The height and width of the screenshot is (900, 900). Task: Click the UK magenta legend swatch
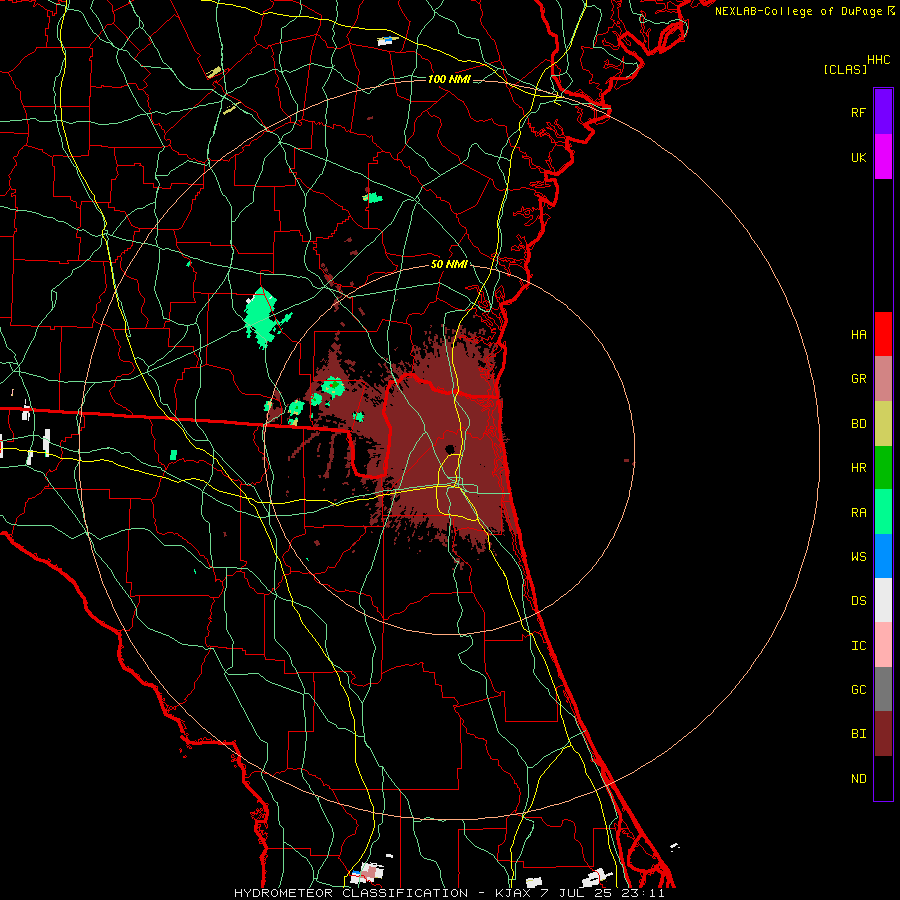tap(883, 157)
